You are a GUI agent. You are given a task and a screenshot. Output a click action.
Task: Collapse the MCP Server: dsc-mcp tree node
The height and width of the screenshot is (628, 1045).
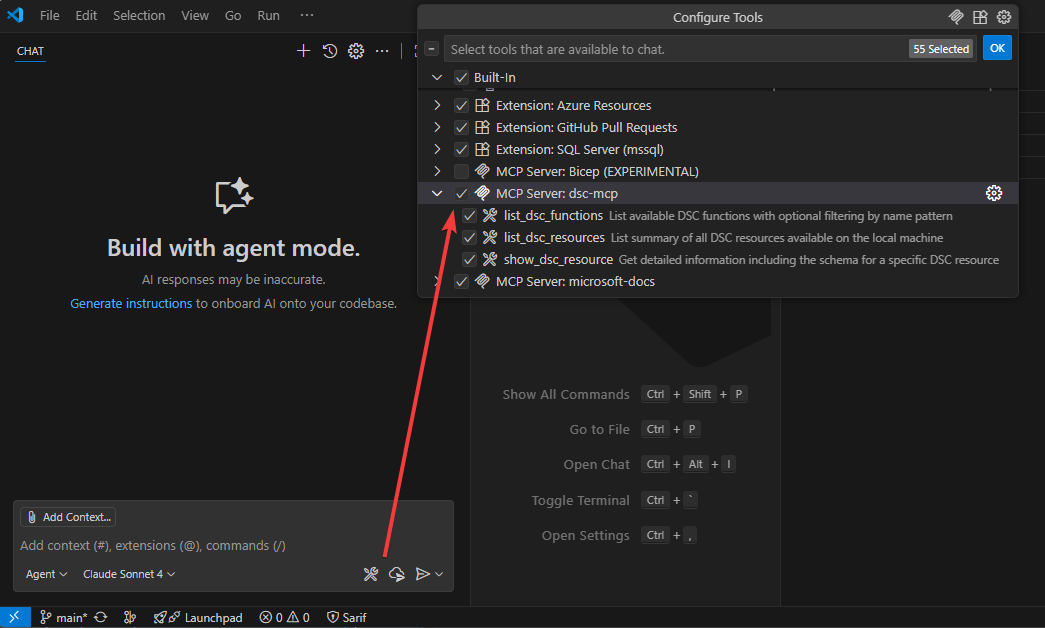436,193
